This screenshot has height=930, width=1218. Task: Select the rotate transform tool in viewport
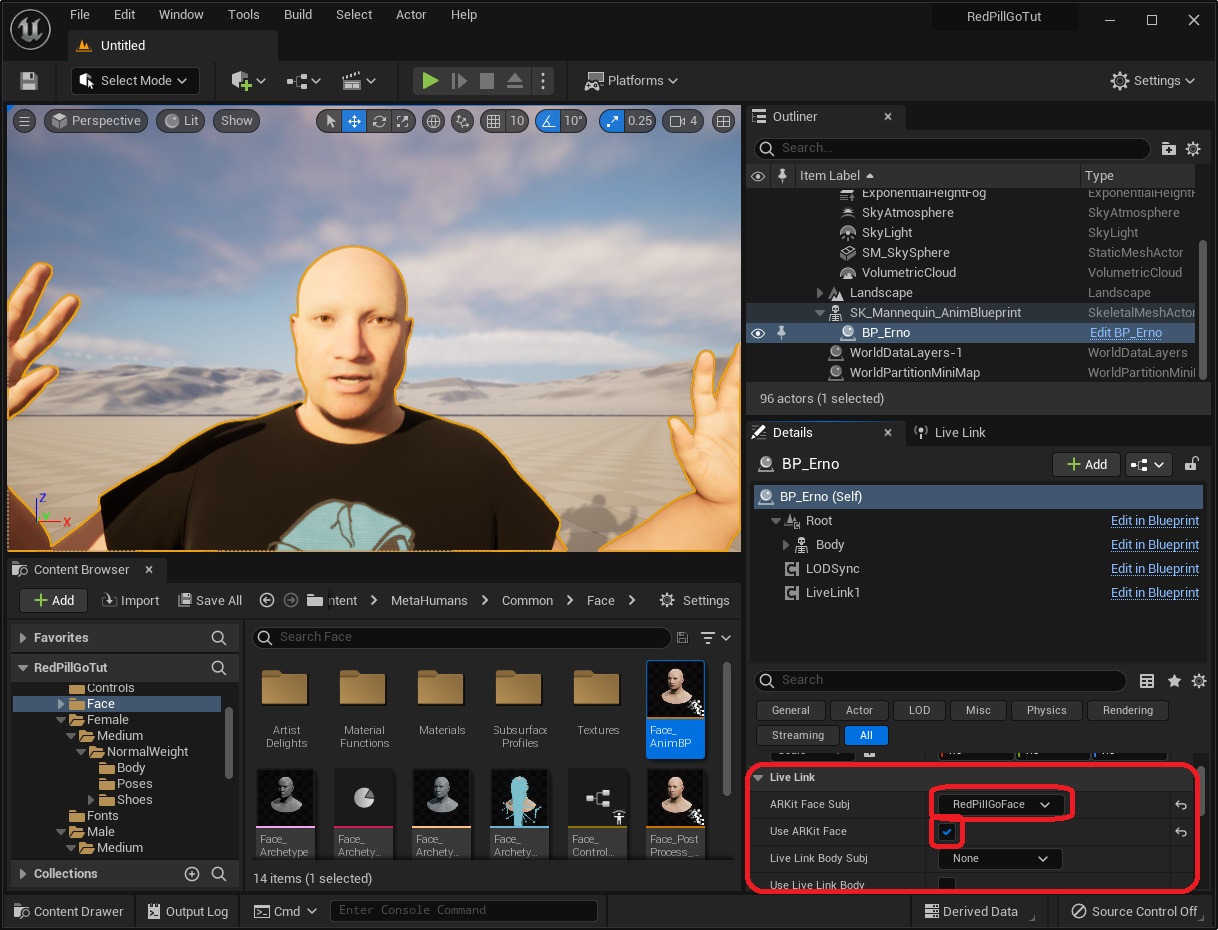point(379,121)
